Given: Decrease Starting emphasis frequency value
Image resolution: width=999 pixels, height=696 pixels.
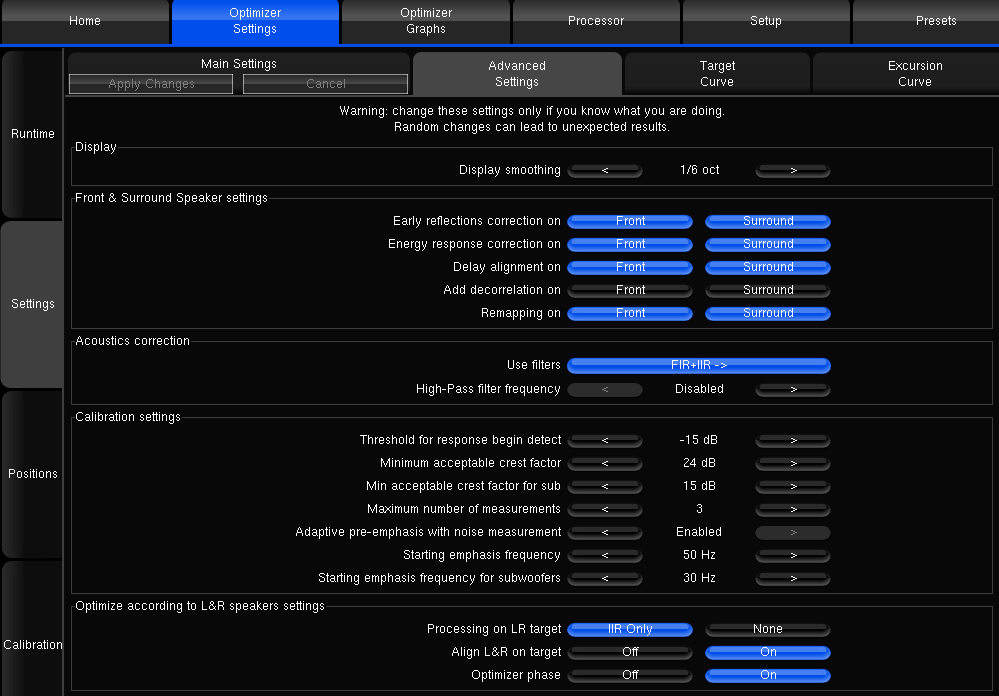Looking at the screenshot, I should pos(605,556).
